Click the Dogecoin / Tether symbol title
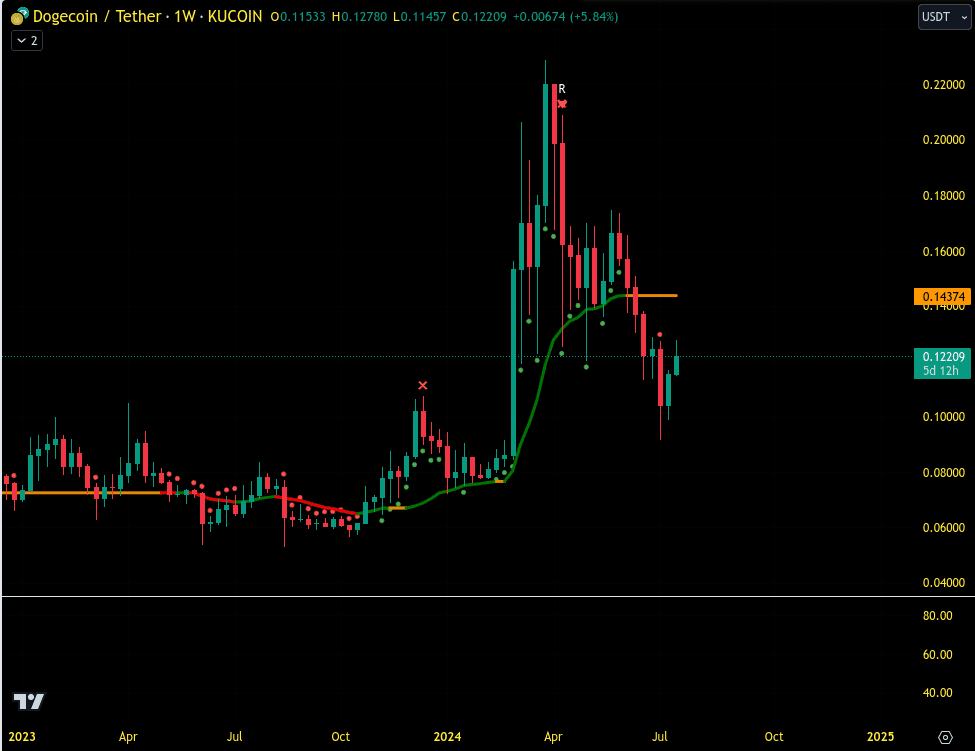 (97, 16)
